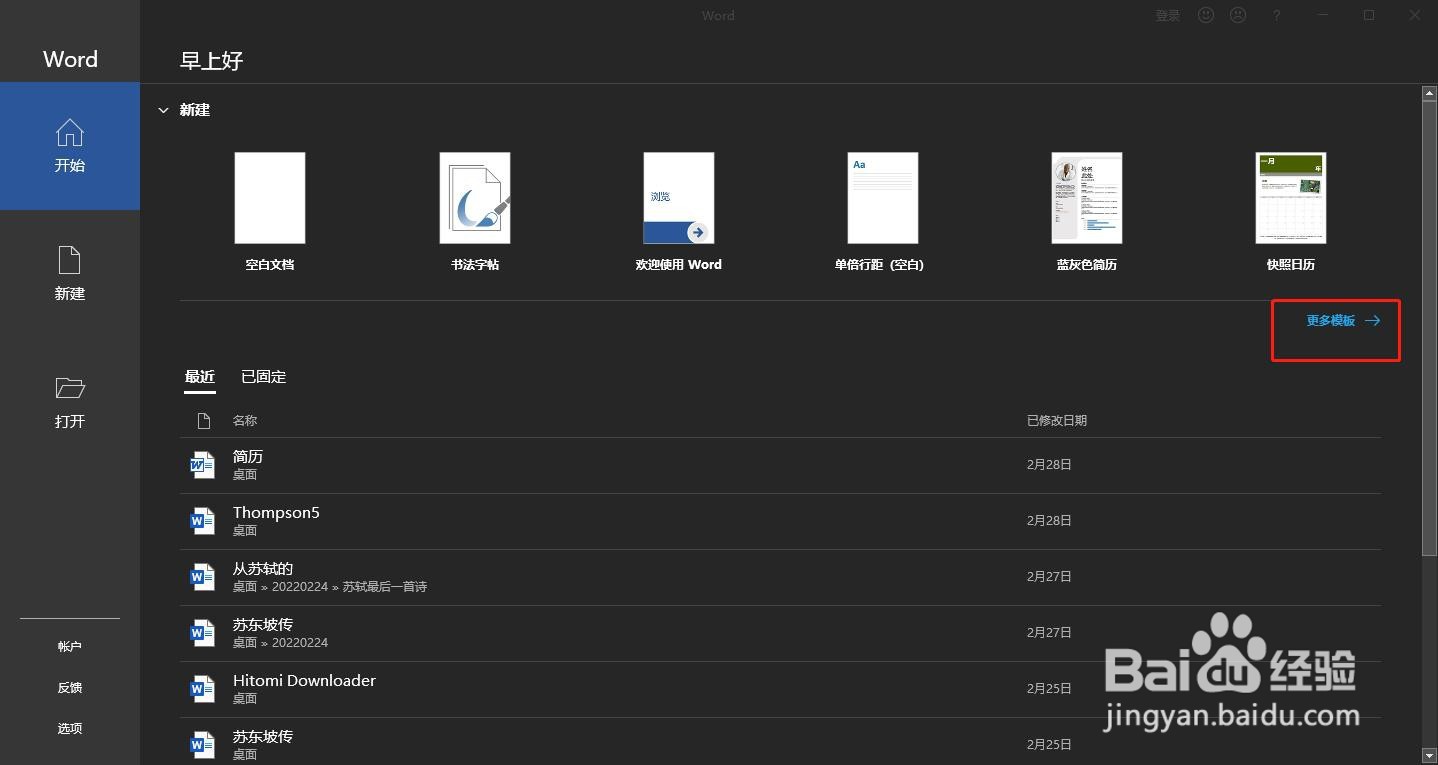Click the smiley face feedback icon
1438x765 pixels.
1206,15
